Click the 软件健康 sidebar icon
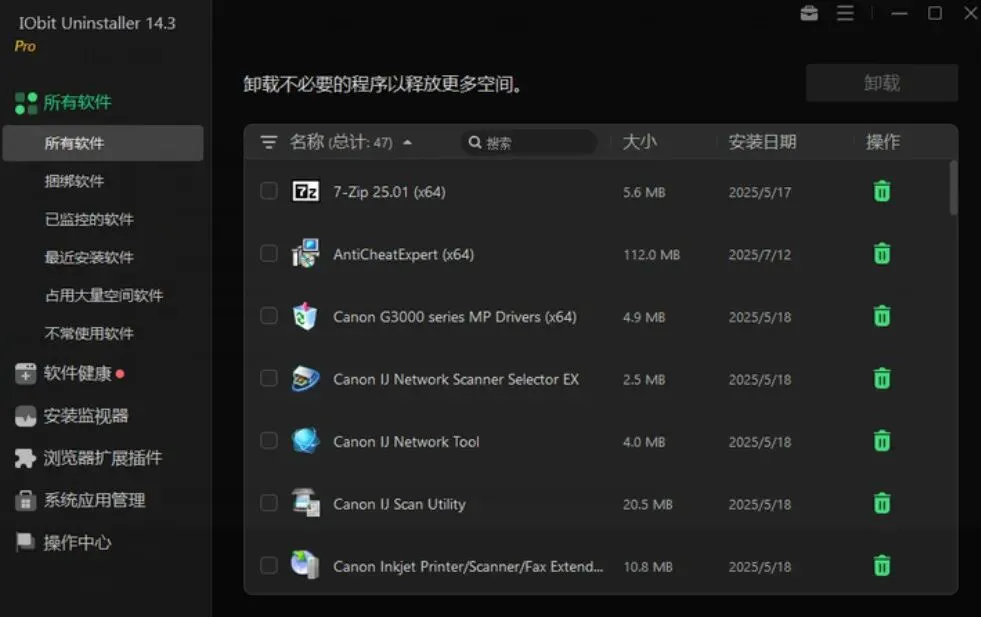Image resolution: width=981 pixels, height=617 pixels. tap(26, 374)
